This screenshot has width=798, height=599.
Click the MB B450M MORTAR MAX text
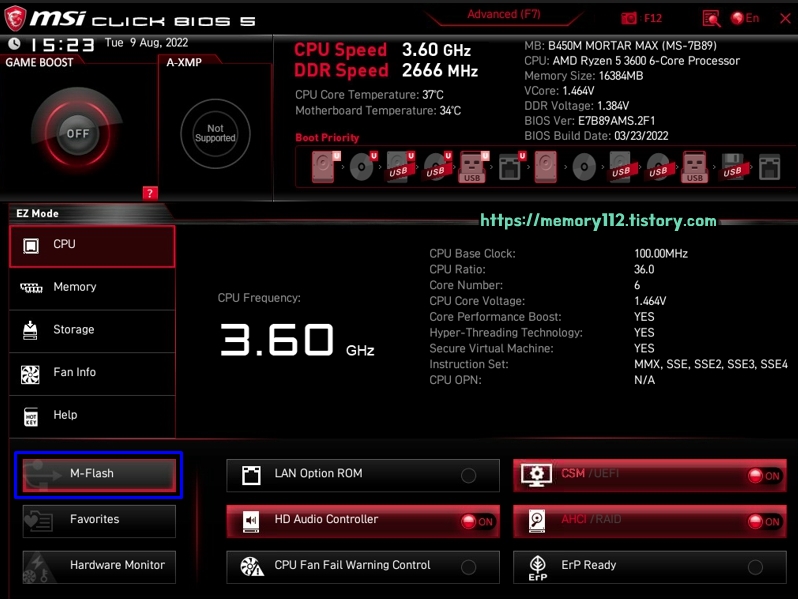[620, 46]
